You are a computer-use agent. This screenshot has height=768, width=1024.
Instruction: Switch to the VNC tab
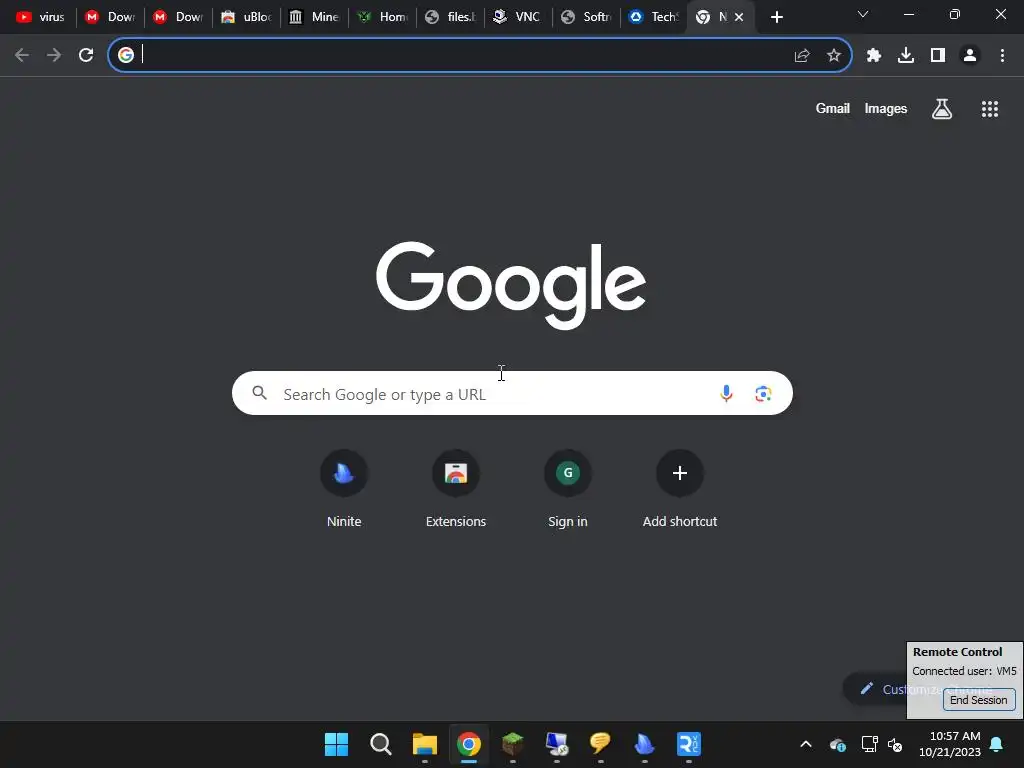coord(519,17)
